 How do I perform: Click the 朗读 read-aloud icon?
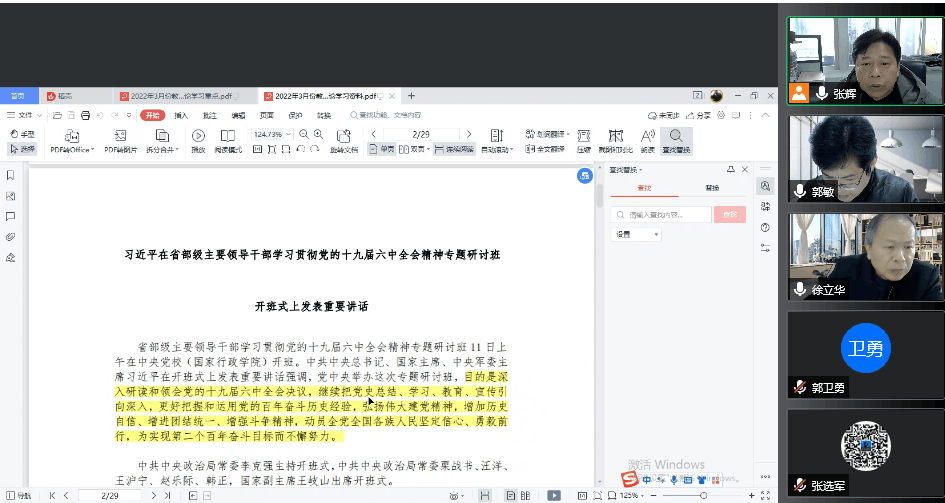pyautogui.click(x=647, y=142)
